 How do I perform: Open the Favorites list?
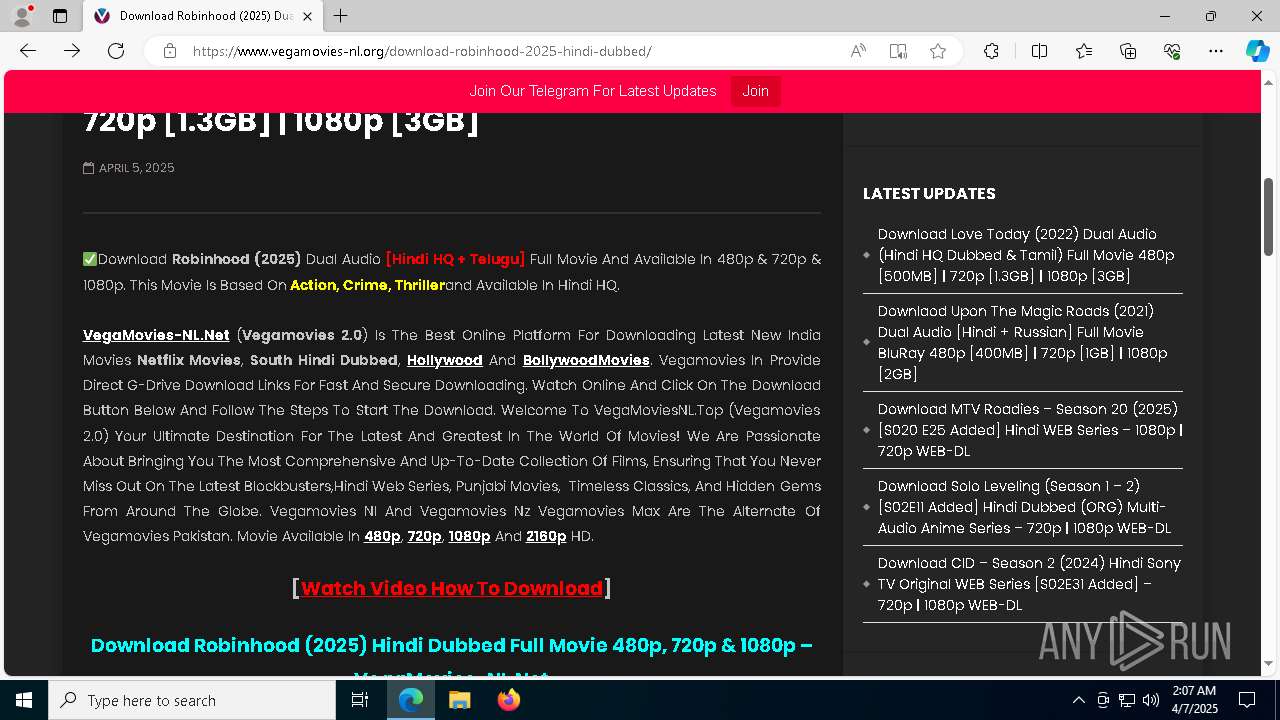tap(1084, 51)
